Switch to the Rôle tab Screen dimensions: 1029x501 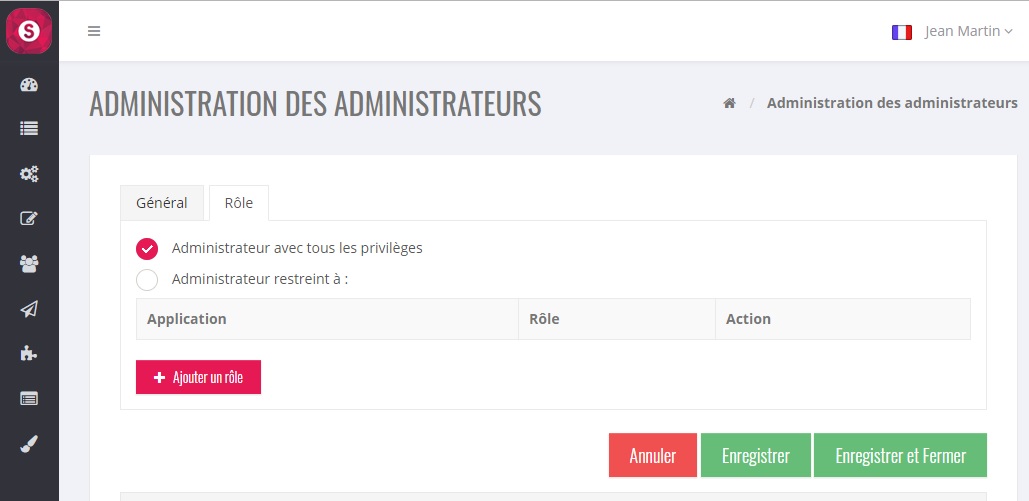tap(239, 203)
